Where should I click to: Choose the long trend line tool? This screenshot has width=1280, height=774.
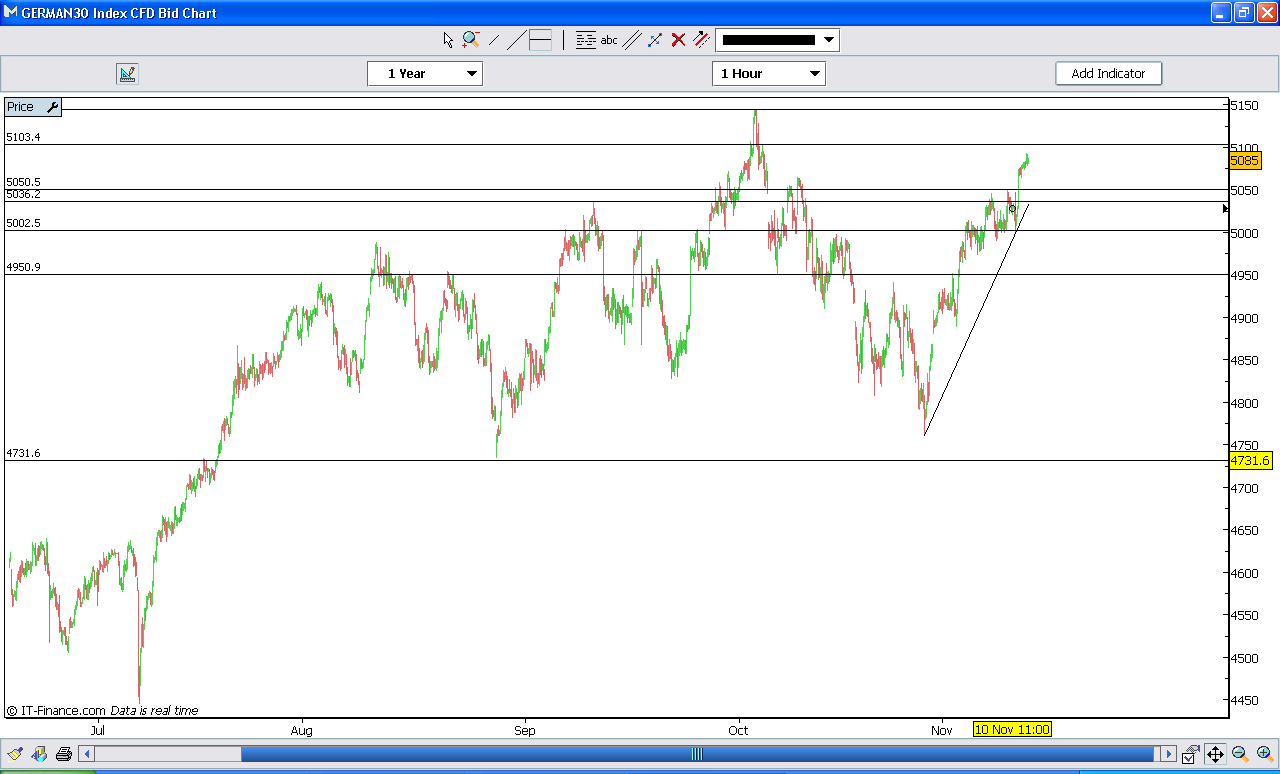point(516,40)
